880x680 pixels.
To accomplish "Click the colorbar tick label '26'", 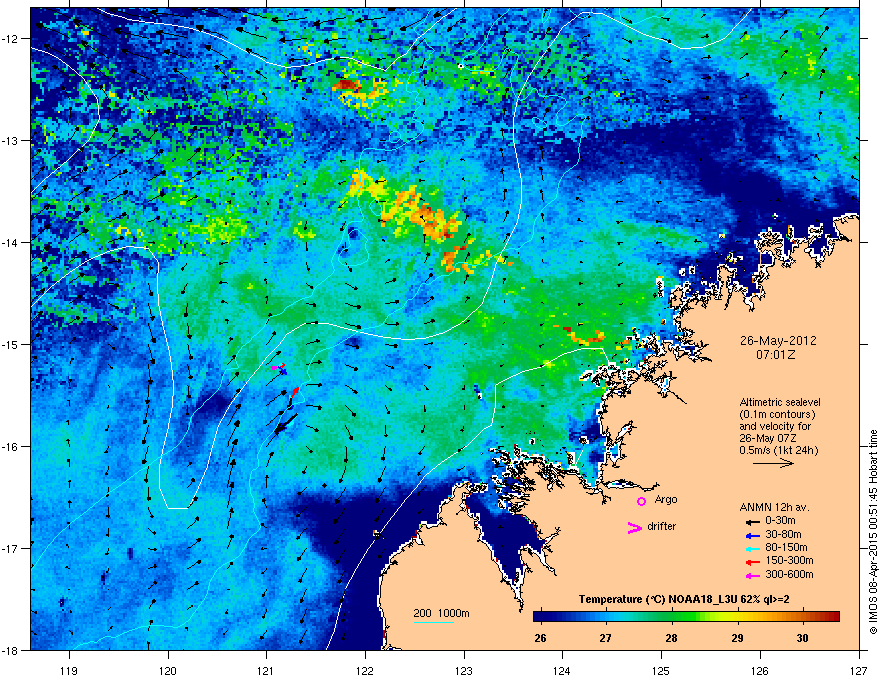I will 540,638.
